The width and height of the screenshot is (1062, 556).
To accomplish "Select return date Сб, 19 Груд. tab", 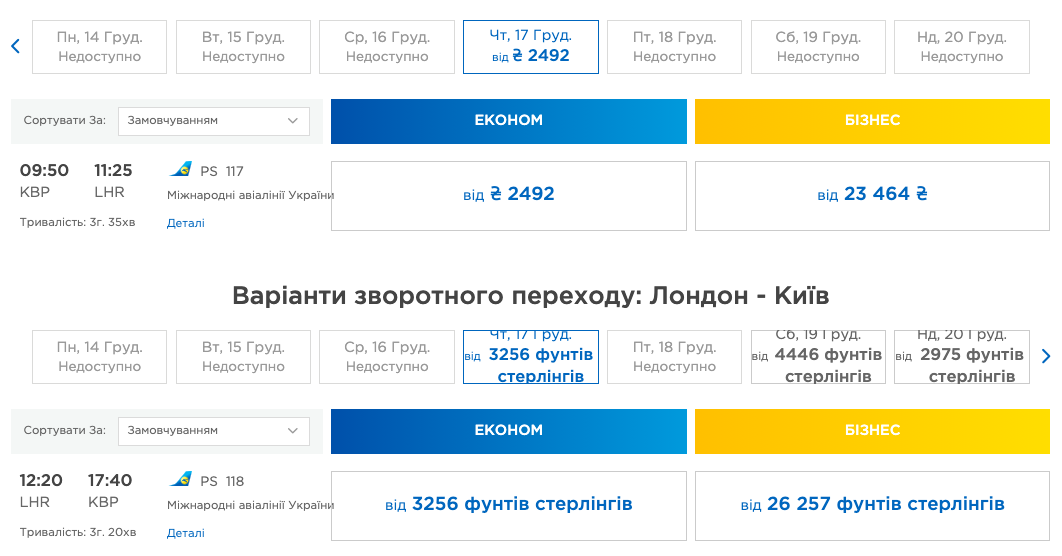I will click(x=818, y=357).
